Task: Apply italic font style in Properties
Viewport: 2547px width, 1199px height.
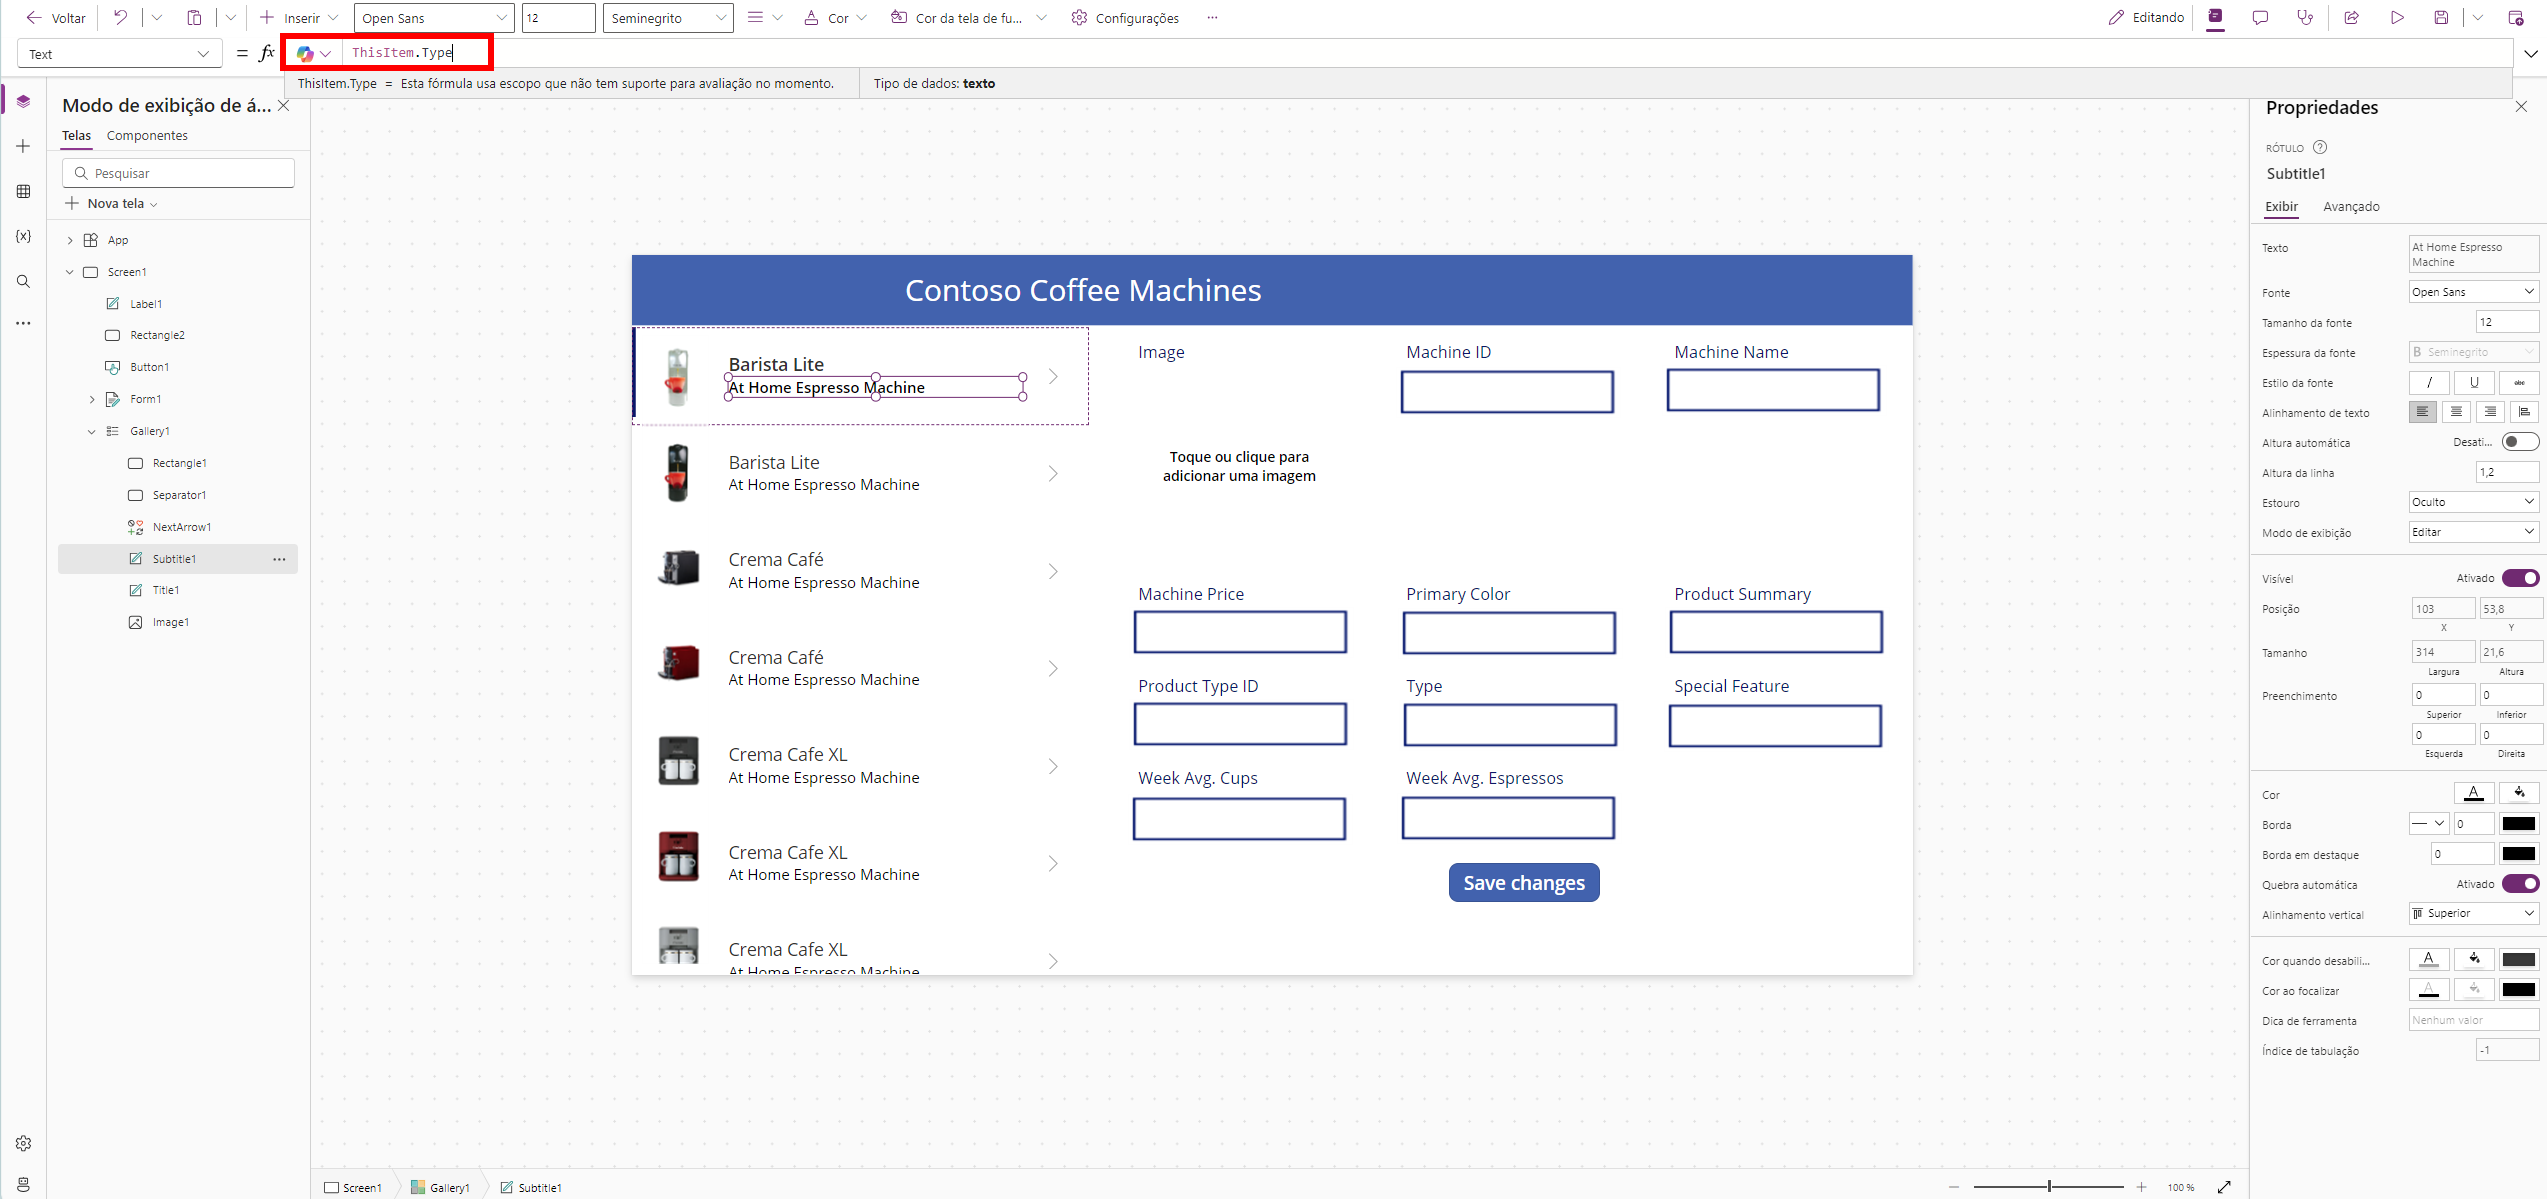Action: tap(2429, 382)
